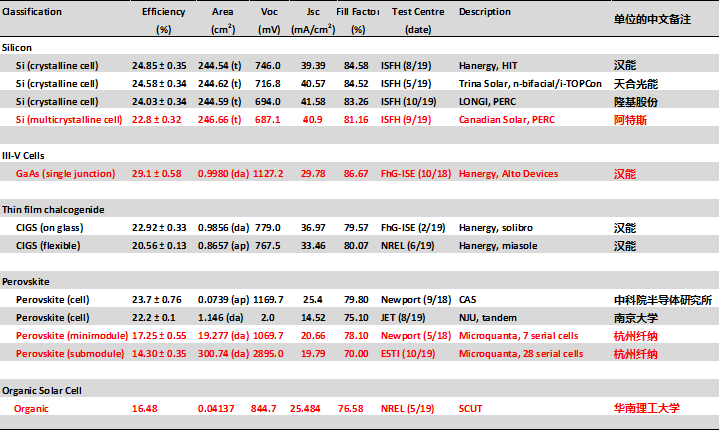Click test centre ISFH (10/19)

(409, 101)
